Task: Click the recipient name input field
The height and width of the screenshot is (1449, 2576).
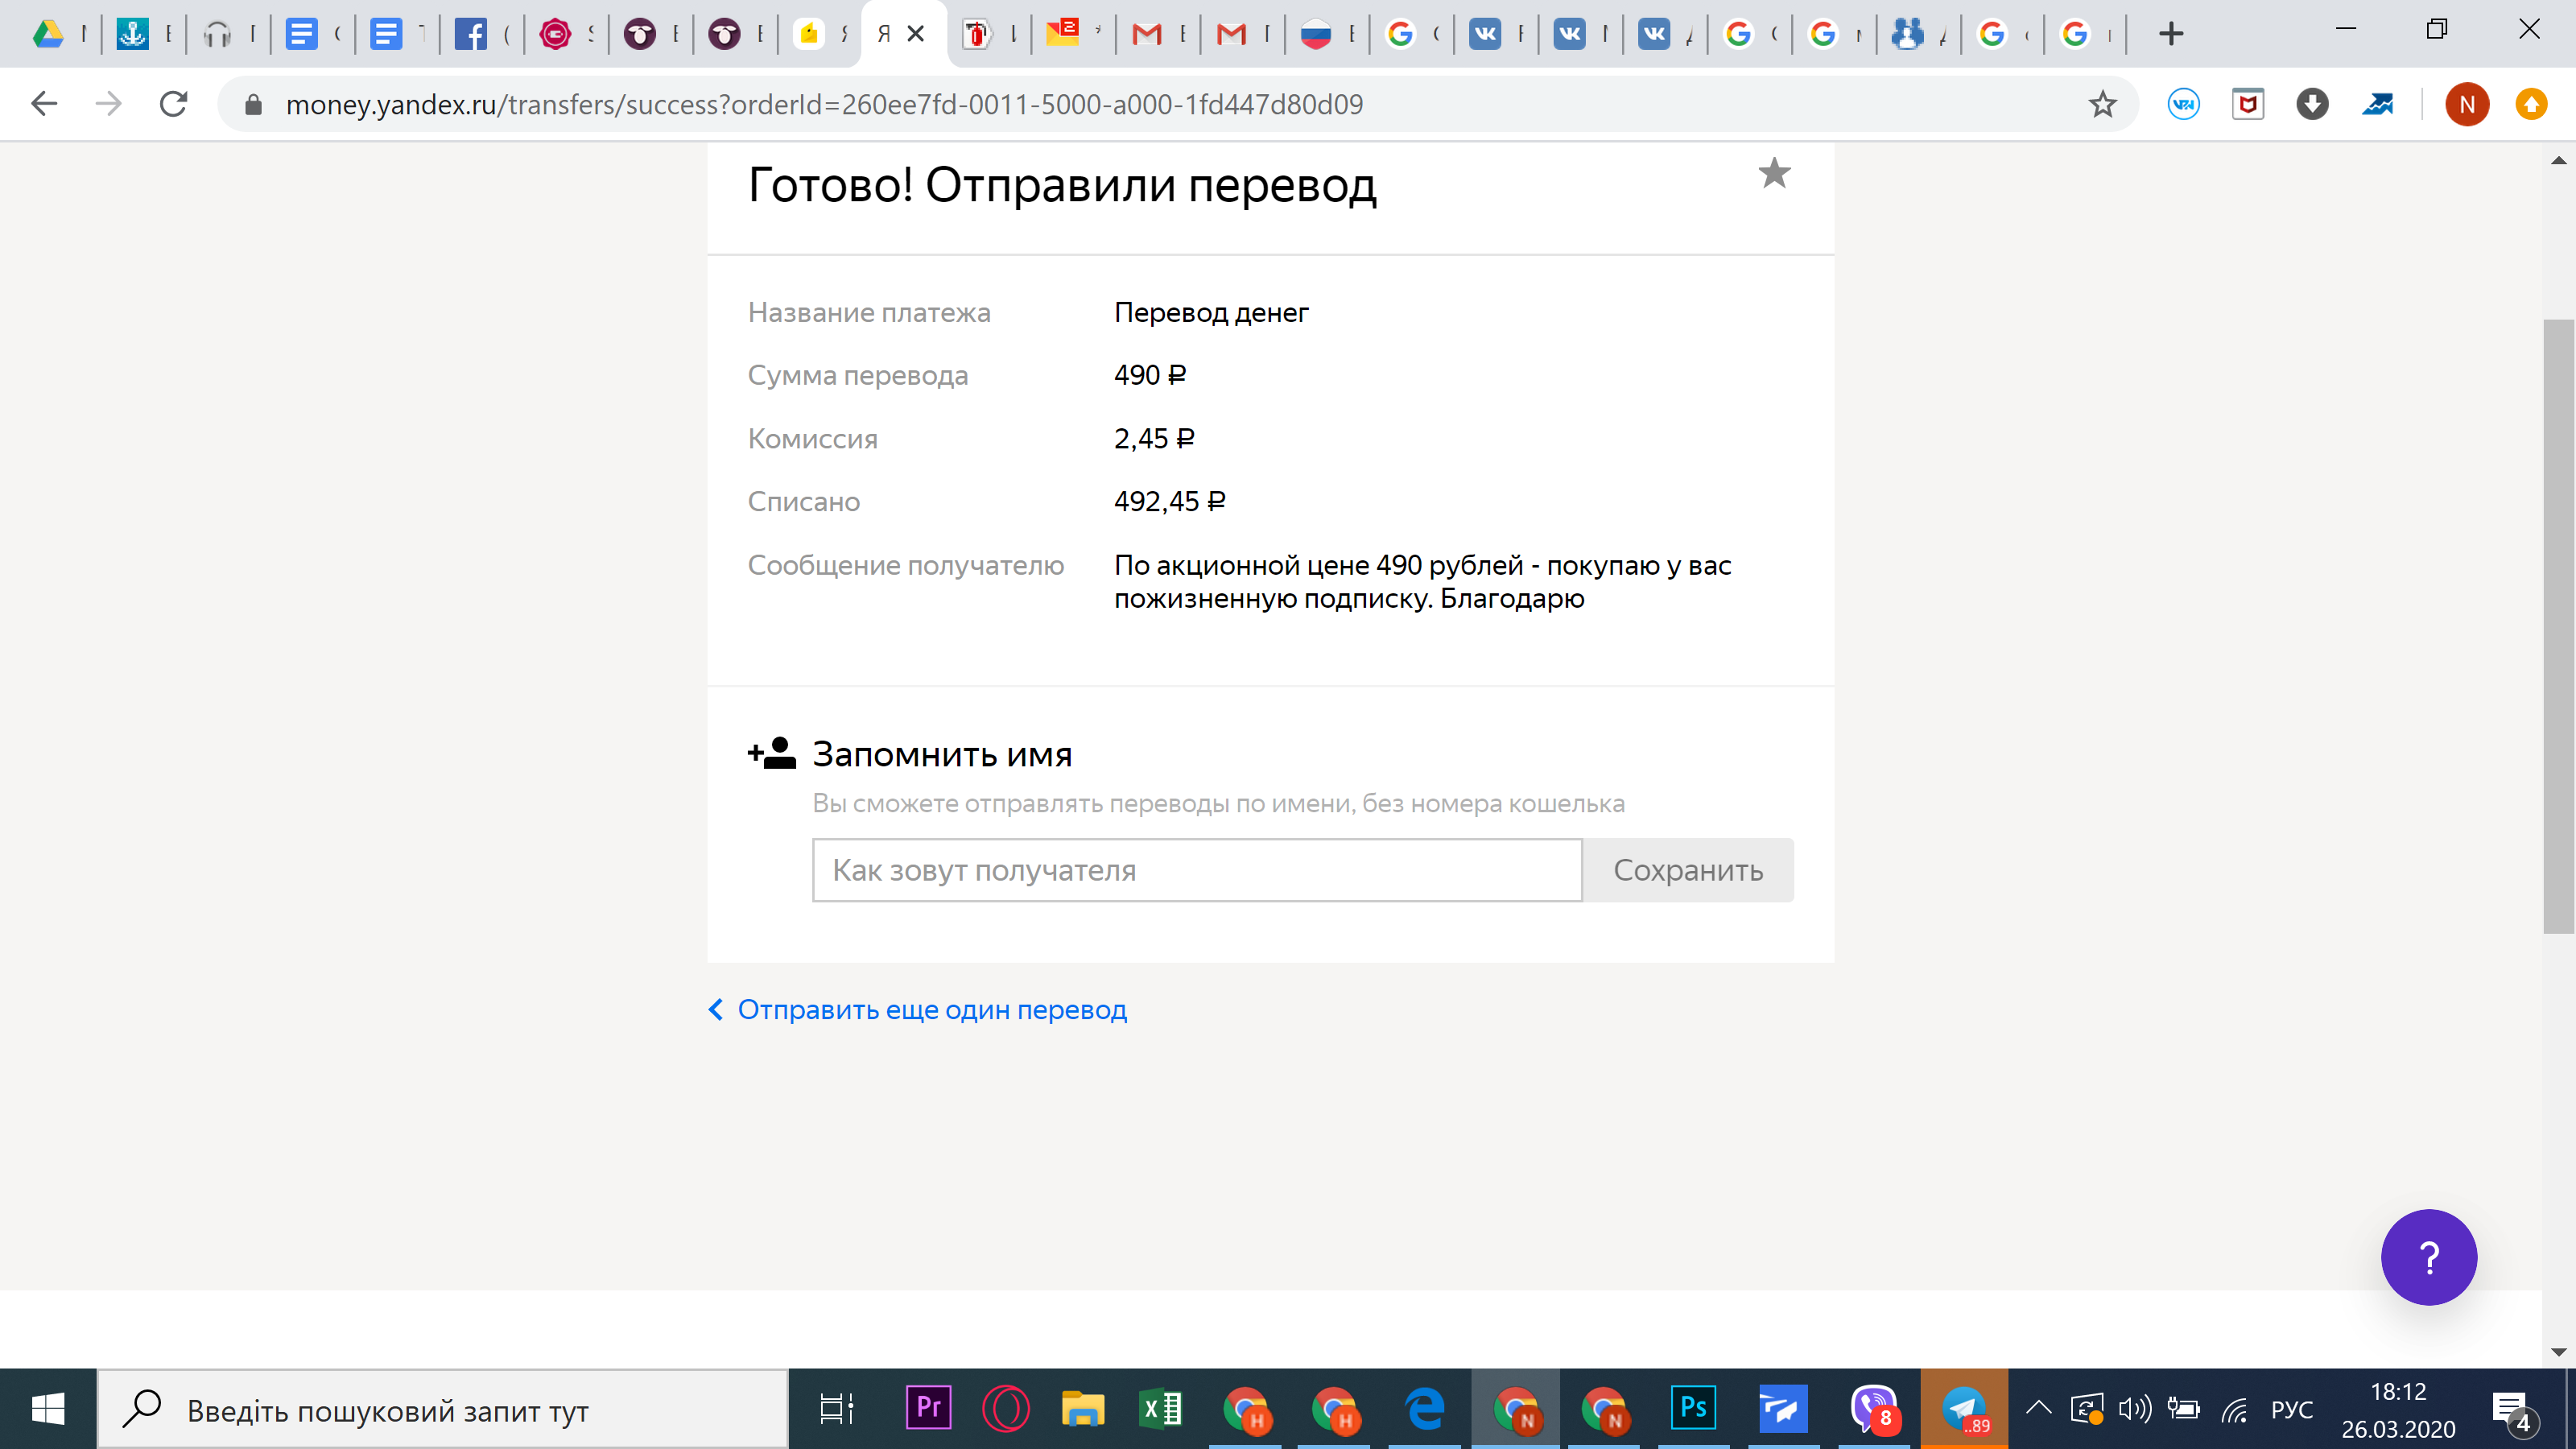Action: [x=1196, y=870]
